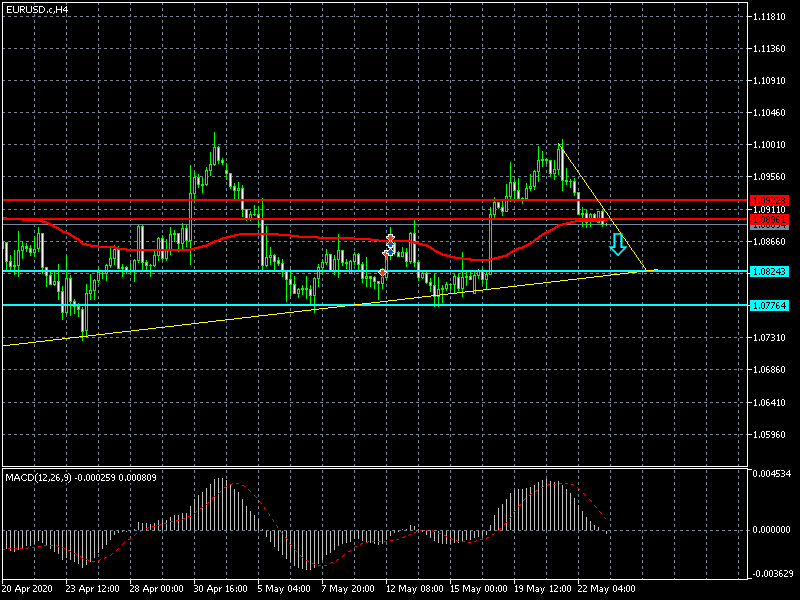
Task: Click the 1.11810 price on the scale
Action: [770, 17]
